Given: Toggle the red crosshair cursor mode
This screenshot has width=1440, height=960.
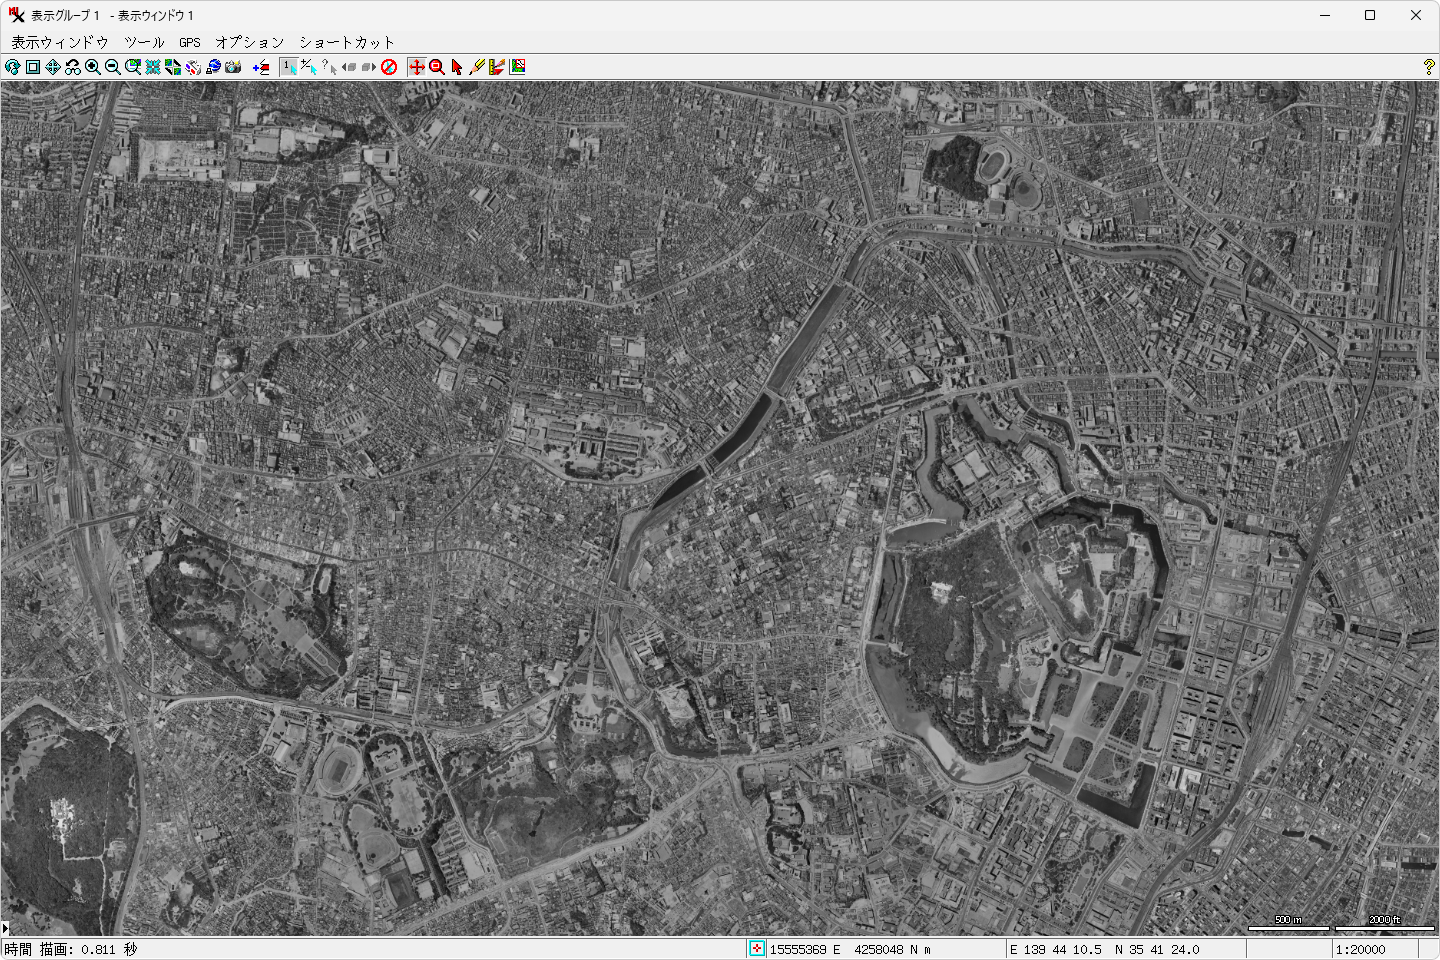Looking at the screenshot, I should coord(417,67).
